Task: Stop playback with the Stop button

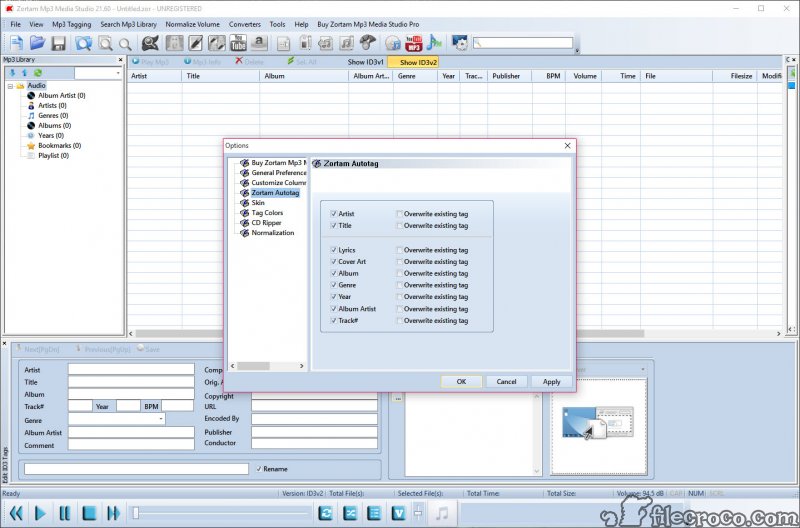Action: click(x=89, y=513)
